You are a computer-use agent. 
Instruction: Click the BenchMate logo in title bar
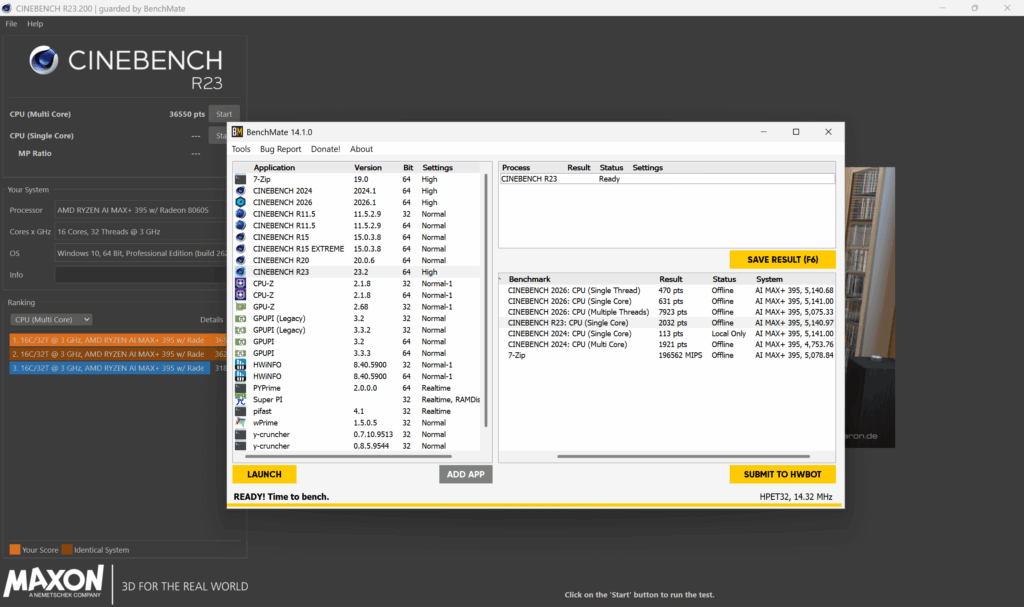(x=237, y=132)
